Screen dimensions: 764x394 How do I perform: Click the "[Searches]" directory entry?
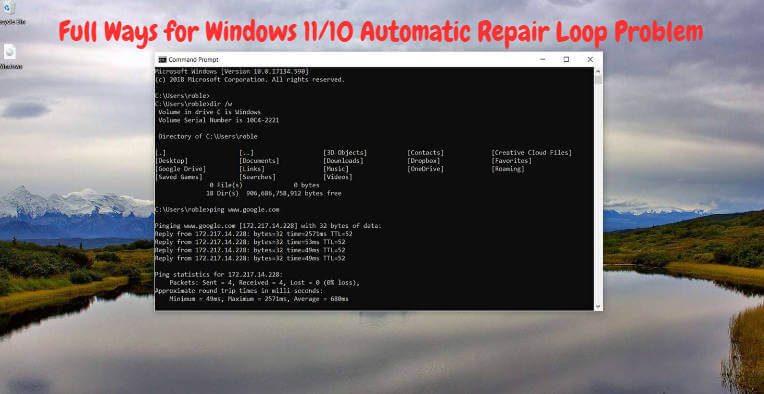(257, 177)
